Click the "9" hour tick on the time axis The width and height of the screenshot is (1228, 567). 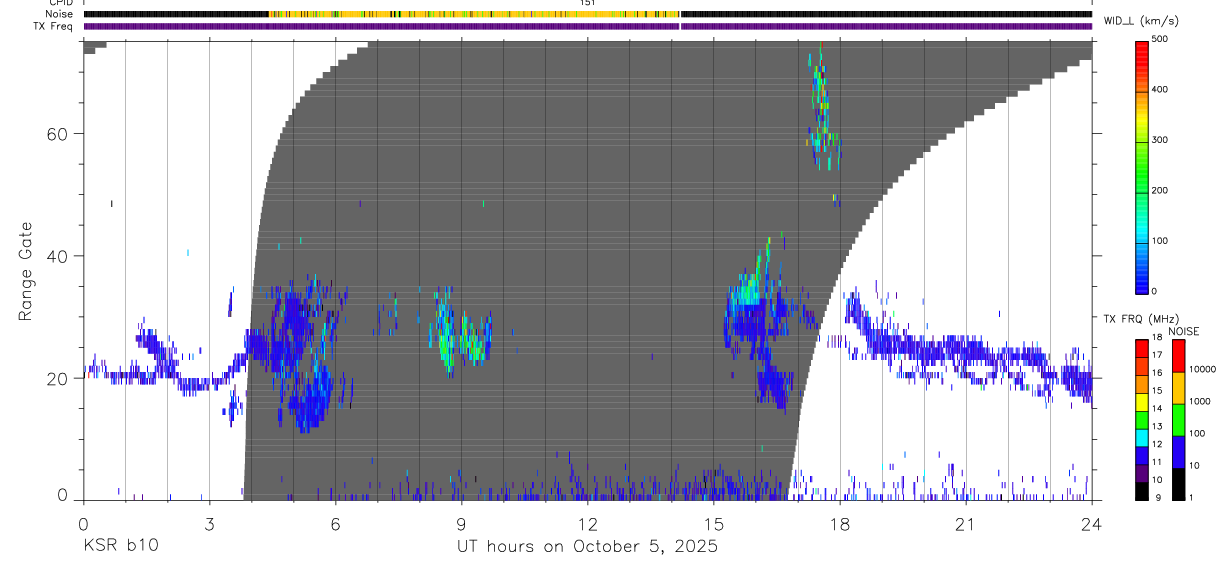(461, 524)
